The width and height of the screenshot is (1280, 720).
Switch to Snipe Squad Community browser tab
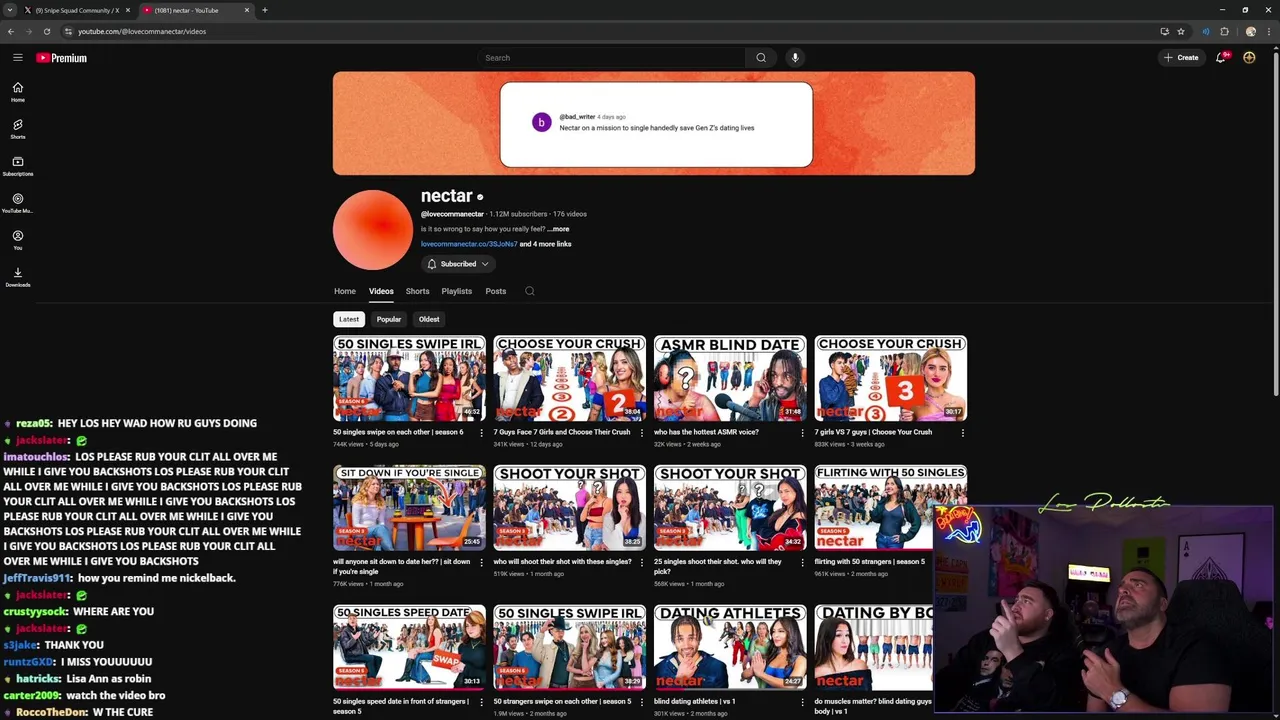click(76, 10)
